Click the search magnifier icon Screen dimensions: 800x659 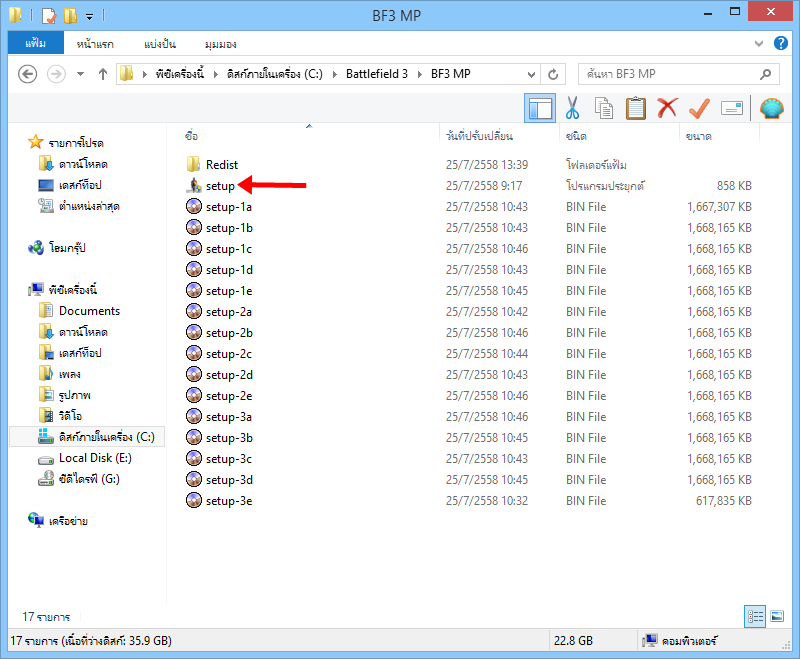[x=765, y=74]
